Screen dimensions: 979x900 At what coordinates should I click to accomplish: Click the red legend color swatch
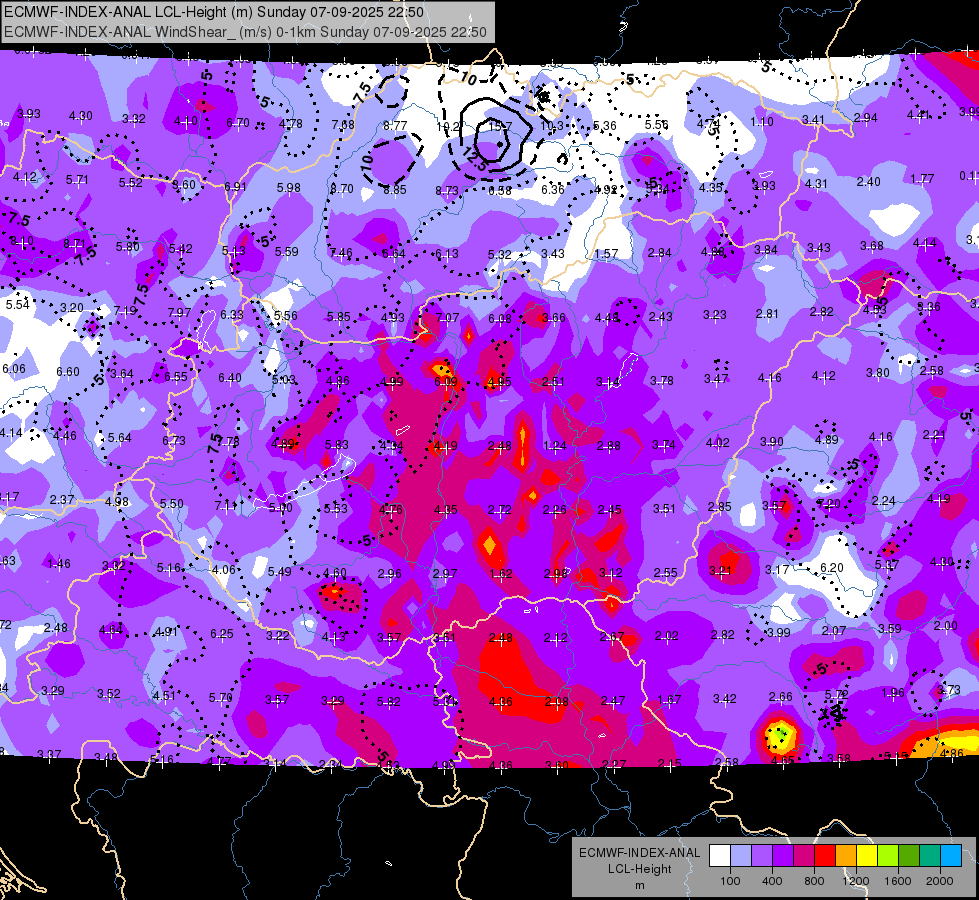825,856
